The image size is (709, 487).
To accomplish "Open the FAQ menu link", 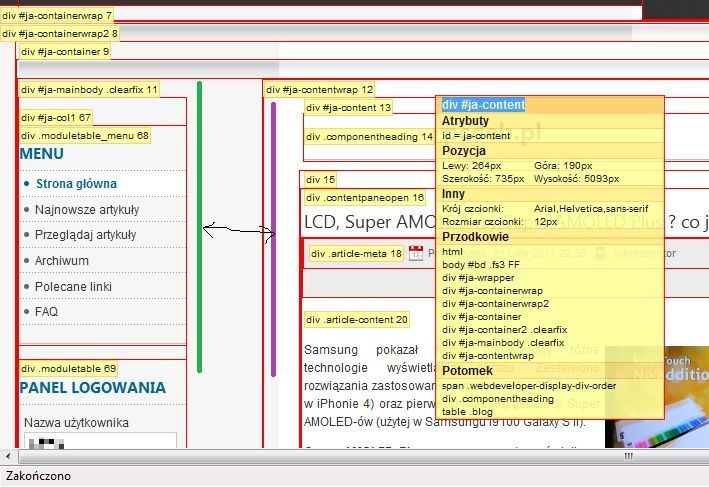I will (46, 312).
